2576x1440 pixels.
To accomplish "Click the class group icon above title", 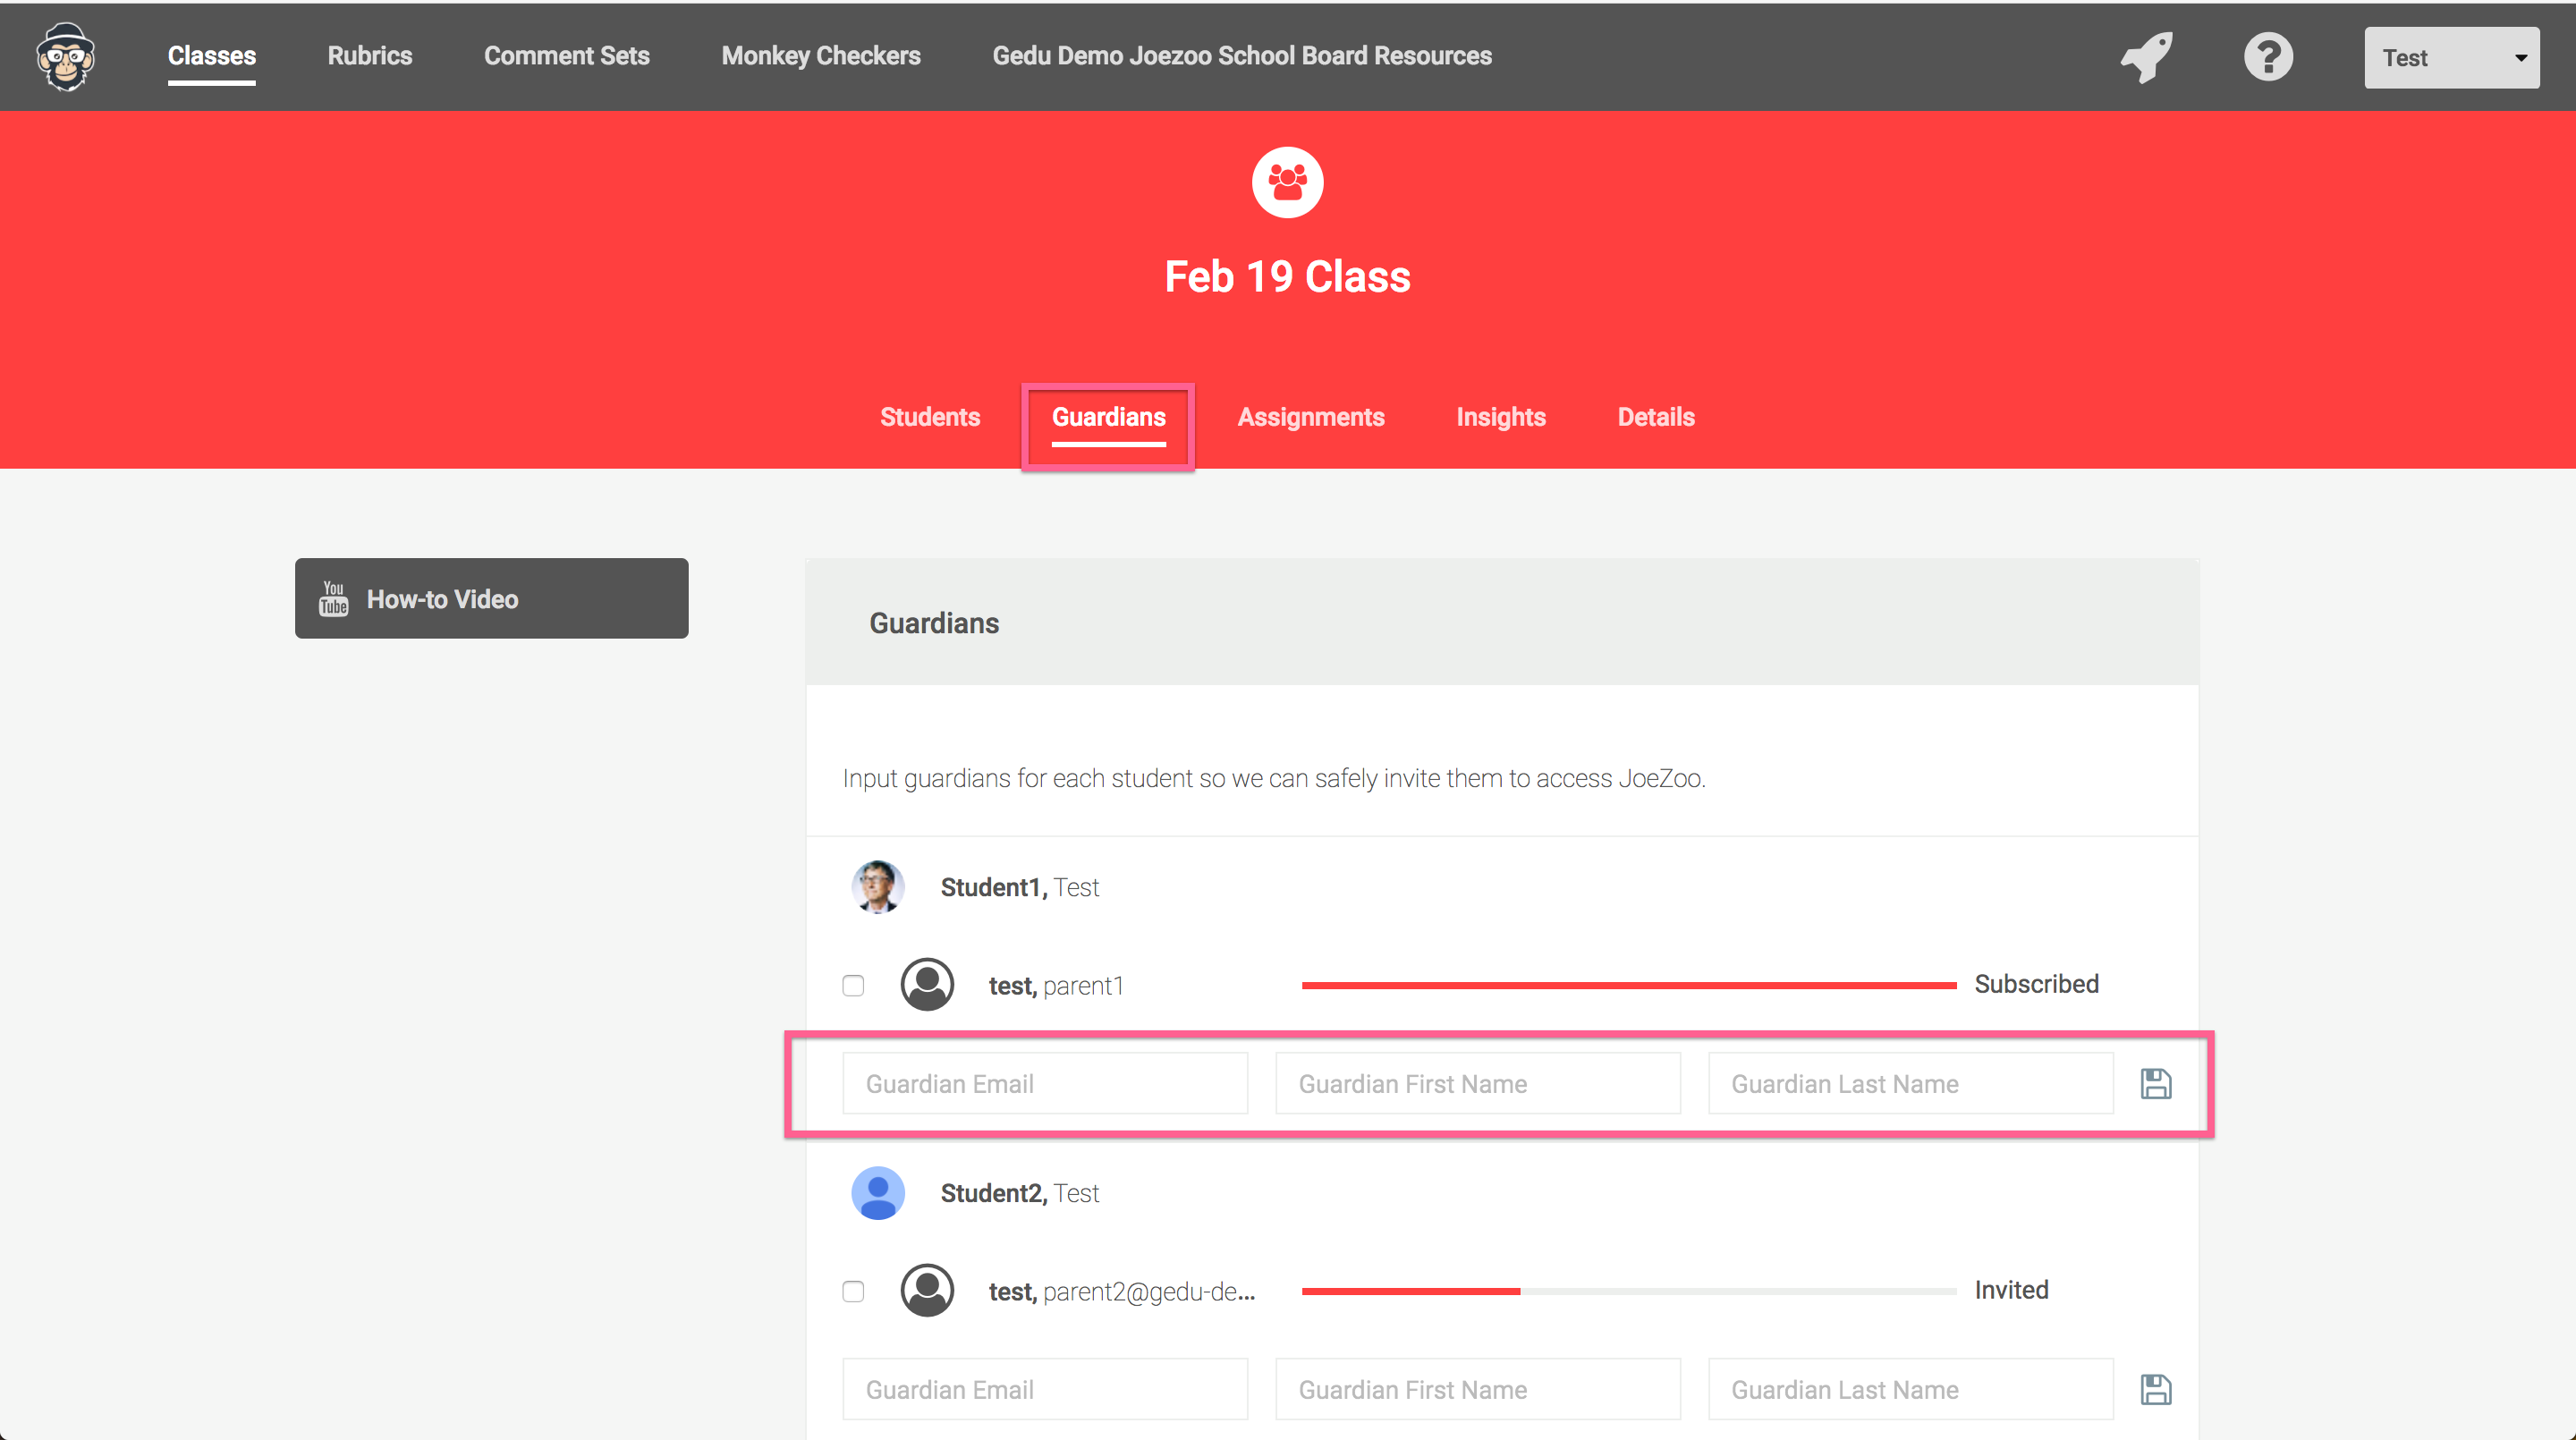I will click(x=1287, y=182).
